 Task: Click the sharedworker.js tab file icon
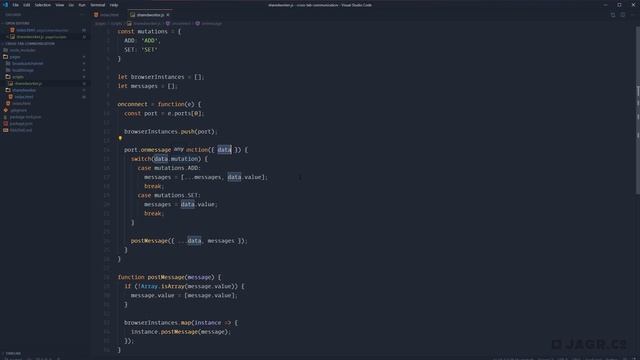point(132,15)
